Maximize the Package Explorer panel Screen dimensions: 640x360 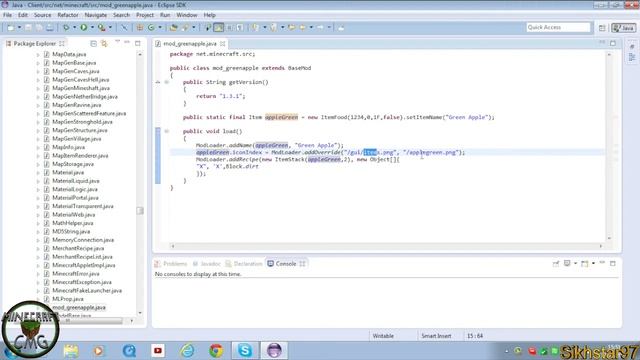[x=138, y=43]
